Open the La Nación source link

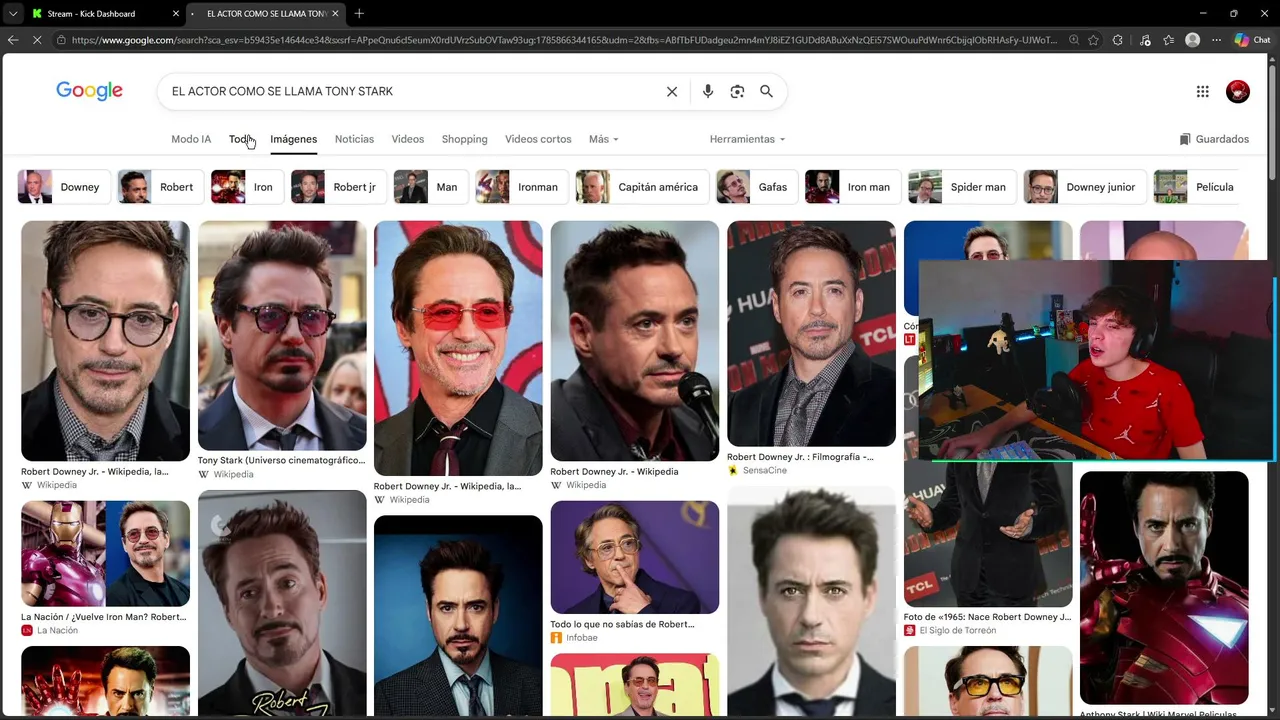coord(57,630)
